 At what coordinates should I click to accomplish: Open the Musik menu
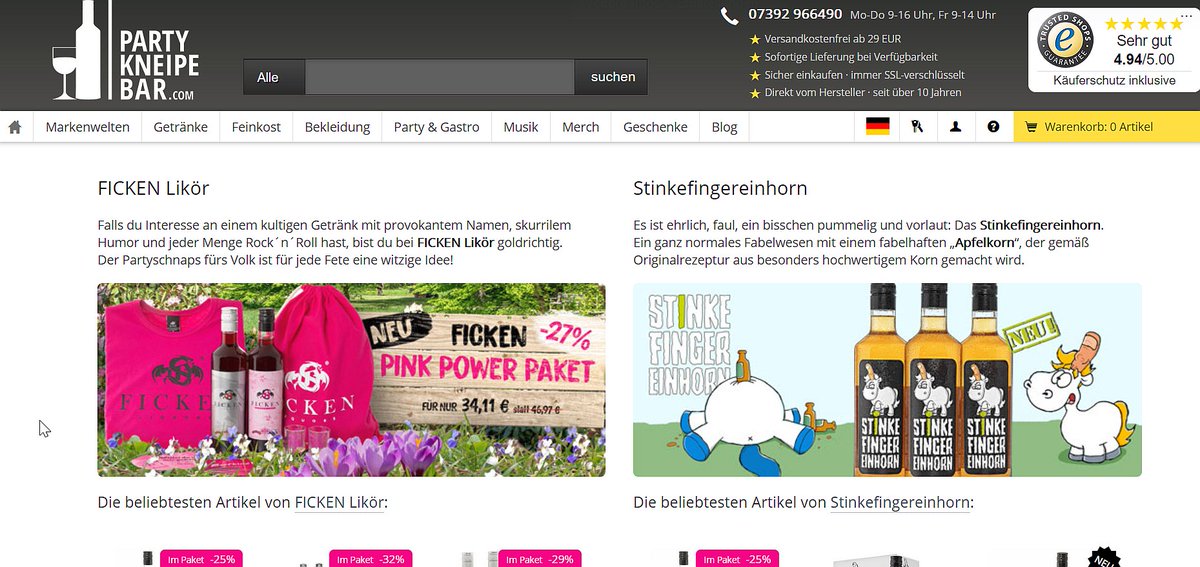coord(521,127)
